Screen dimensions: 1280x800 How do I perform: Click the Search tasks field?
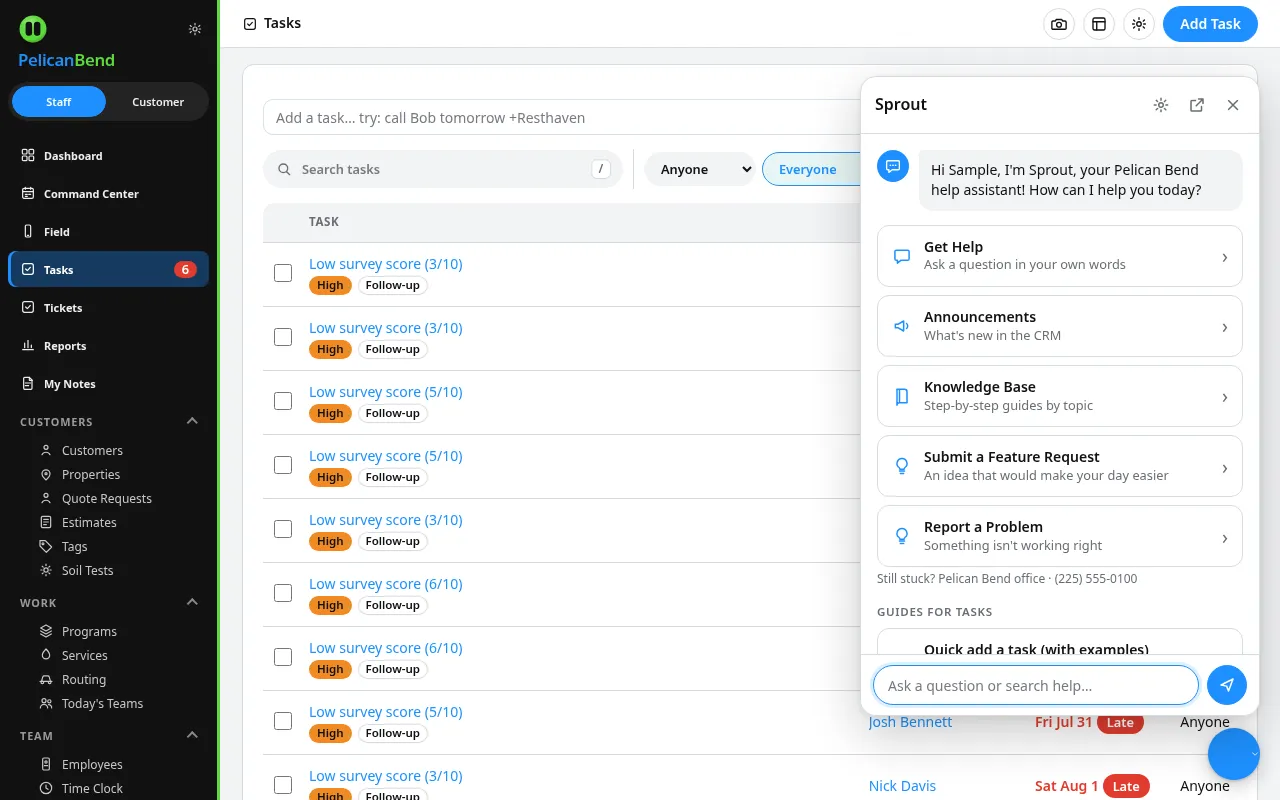pyautogui.click(x=442, y=169)
